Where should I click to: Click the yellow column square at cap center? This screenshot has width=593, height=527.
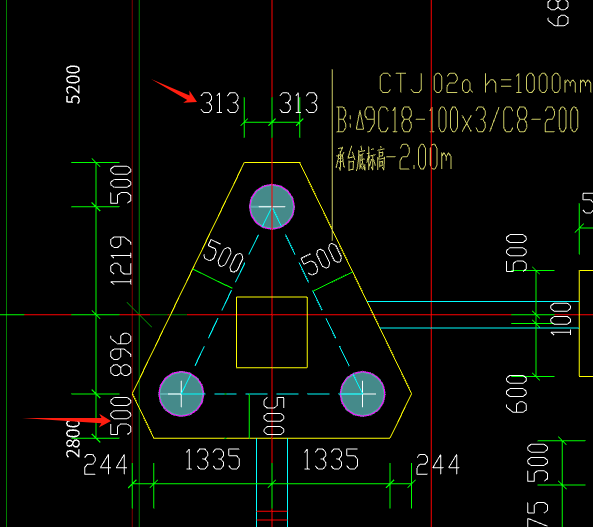tap(272, 332)
